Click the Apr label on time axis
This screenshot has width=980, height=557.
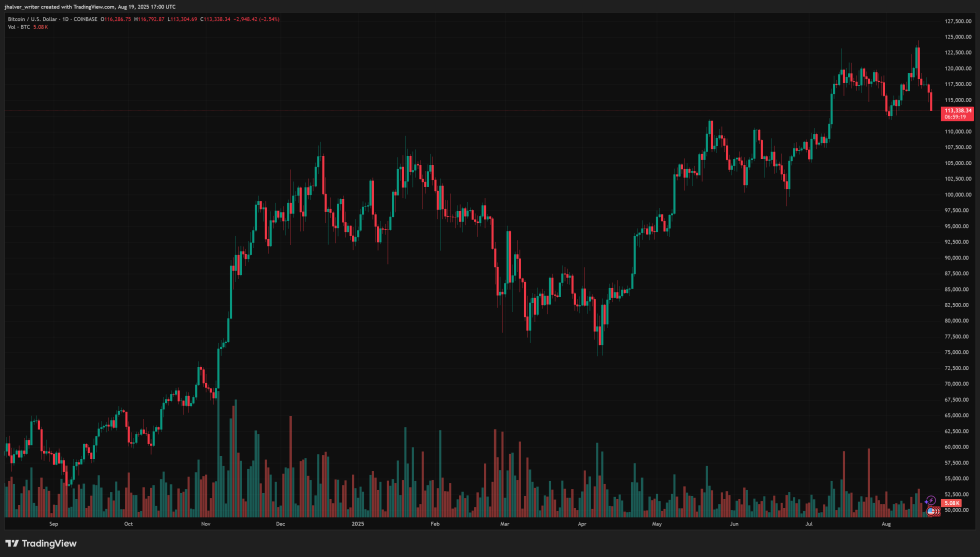coord(582,523)
